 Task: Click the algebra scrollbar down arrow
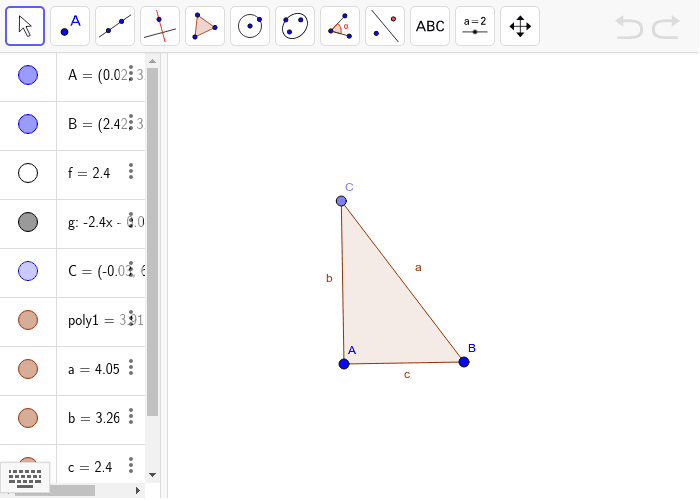(152, 475)
